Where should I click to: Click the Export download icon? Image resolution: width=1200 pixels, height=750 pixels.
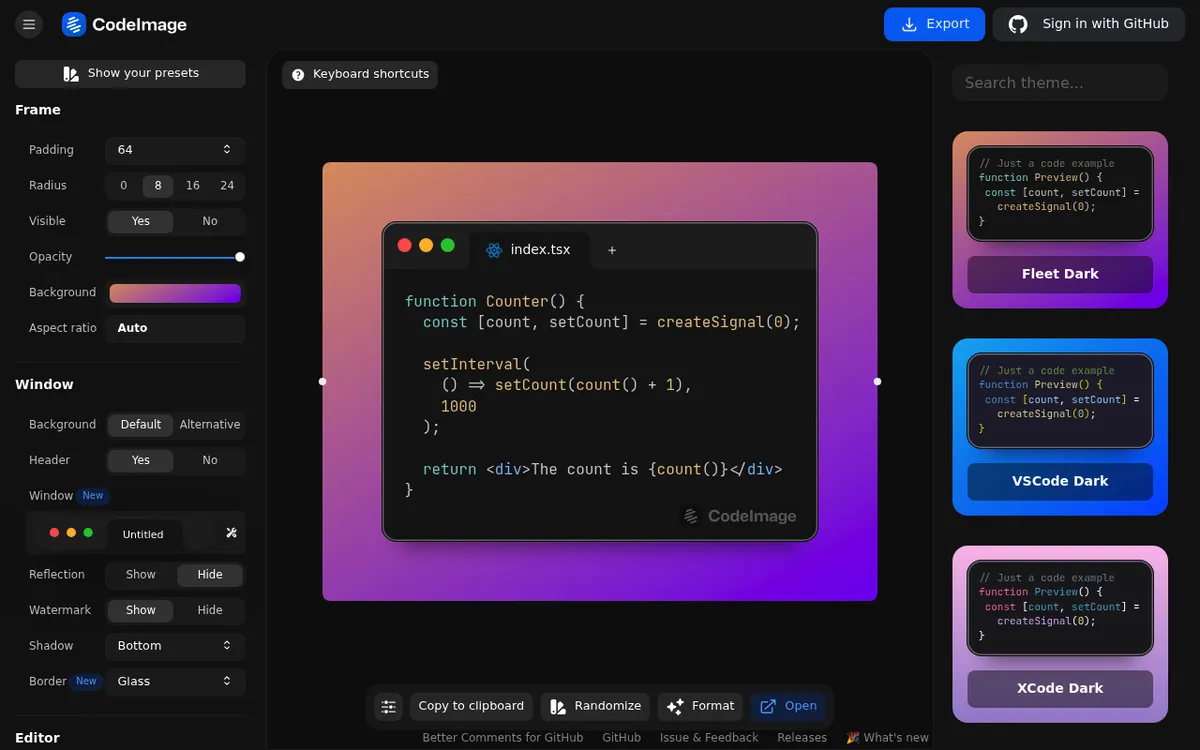pos(909,24)
